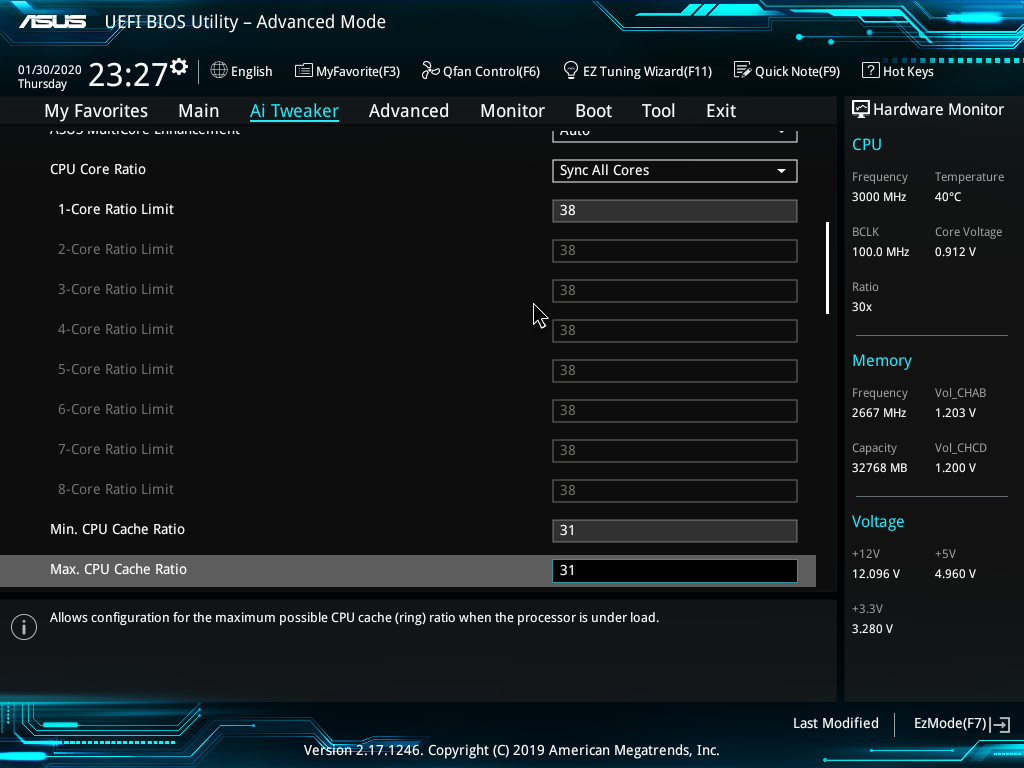Edit the Max. CPU Cache Ratio value

tap(674, 570)
